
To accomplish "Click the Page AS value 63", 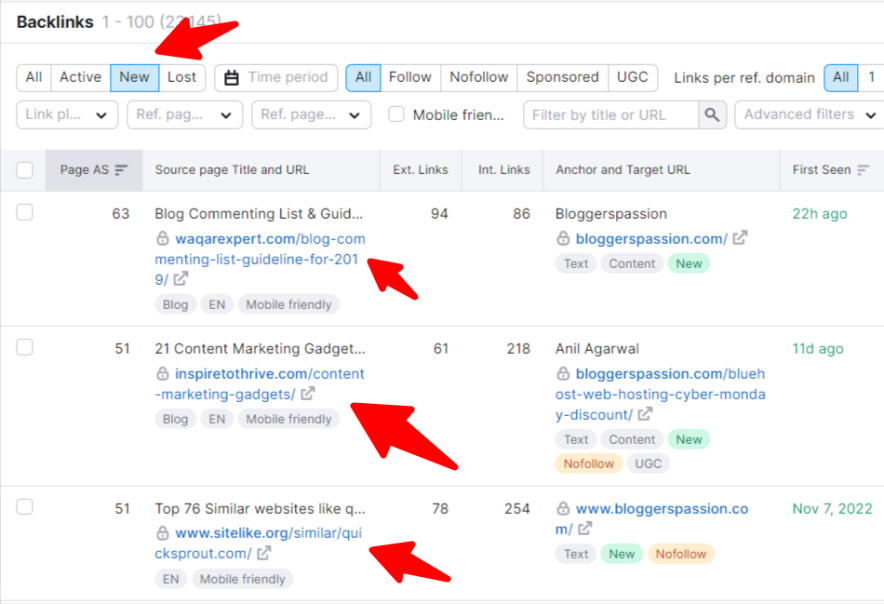I will 121,214.
